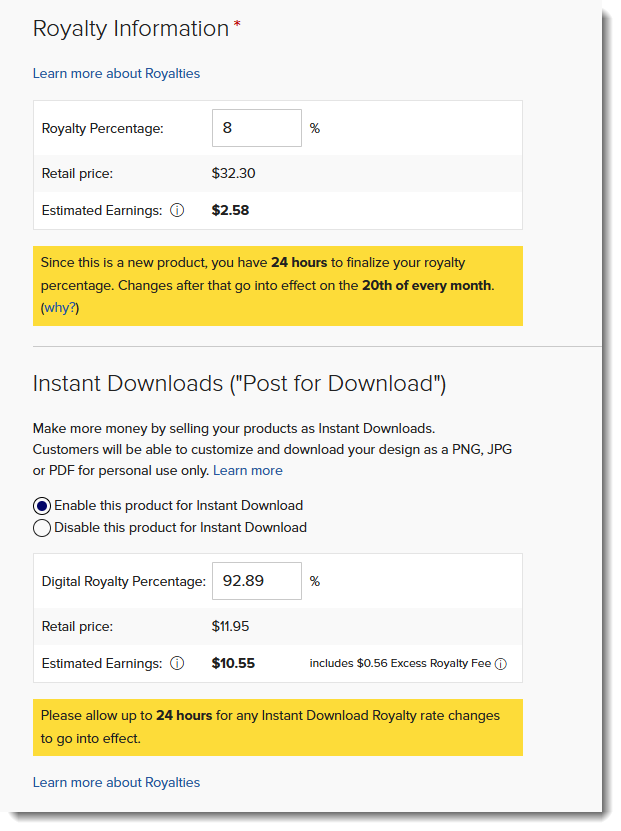The width and height of the screenshot is (621, 831).
Task: Click the 'includes $0.56 Excess Royalty Fee' text
Action: click(400, 664)
